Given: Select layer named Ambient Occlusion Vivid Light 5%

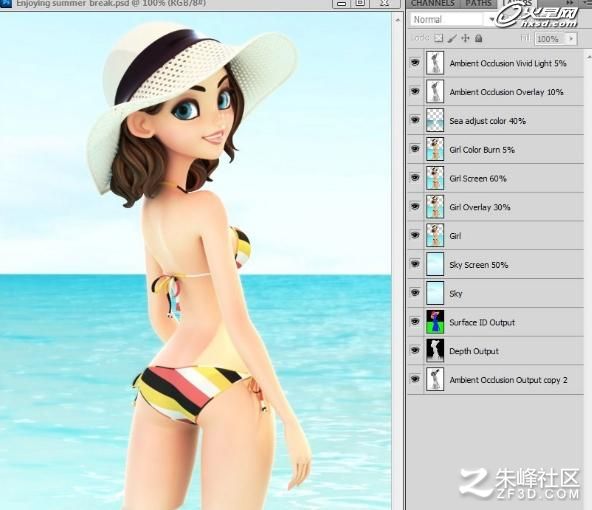Looking at the screenshot, I should pos(508,63).
